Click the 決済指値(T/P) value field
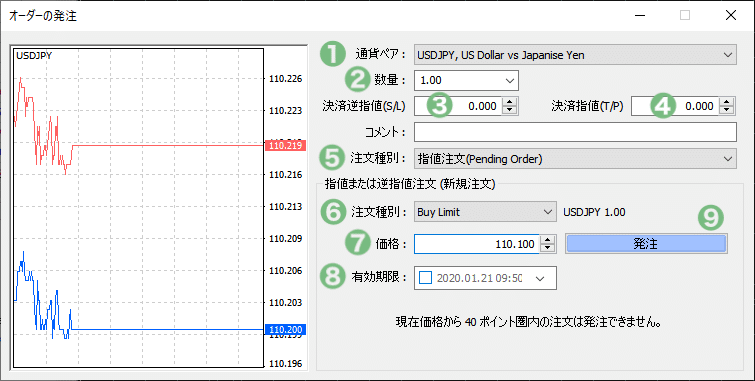Screen dimensions: 755x381 (675, 106)
